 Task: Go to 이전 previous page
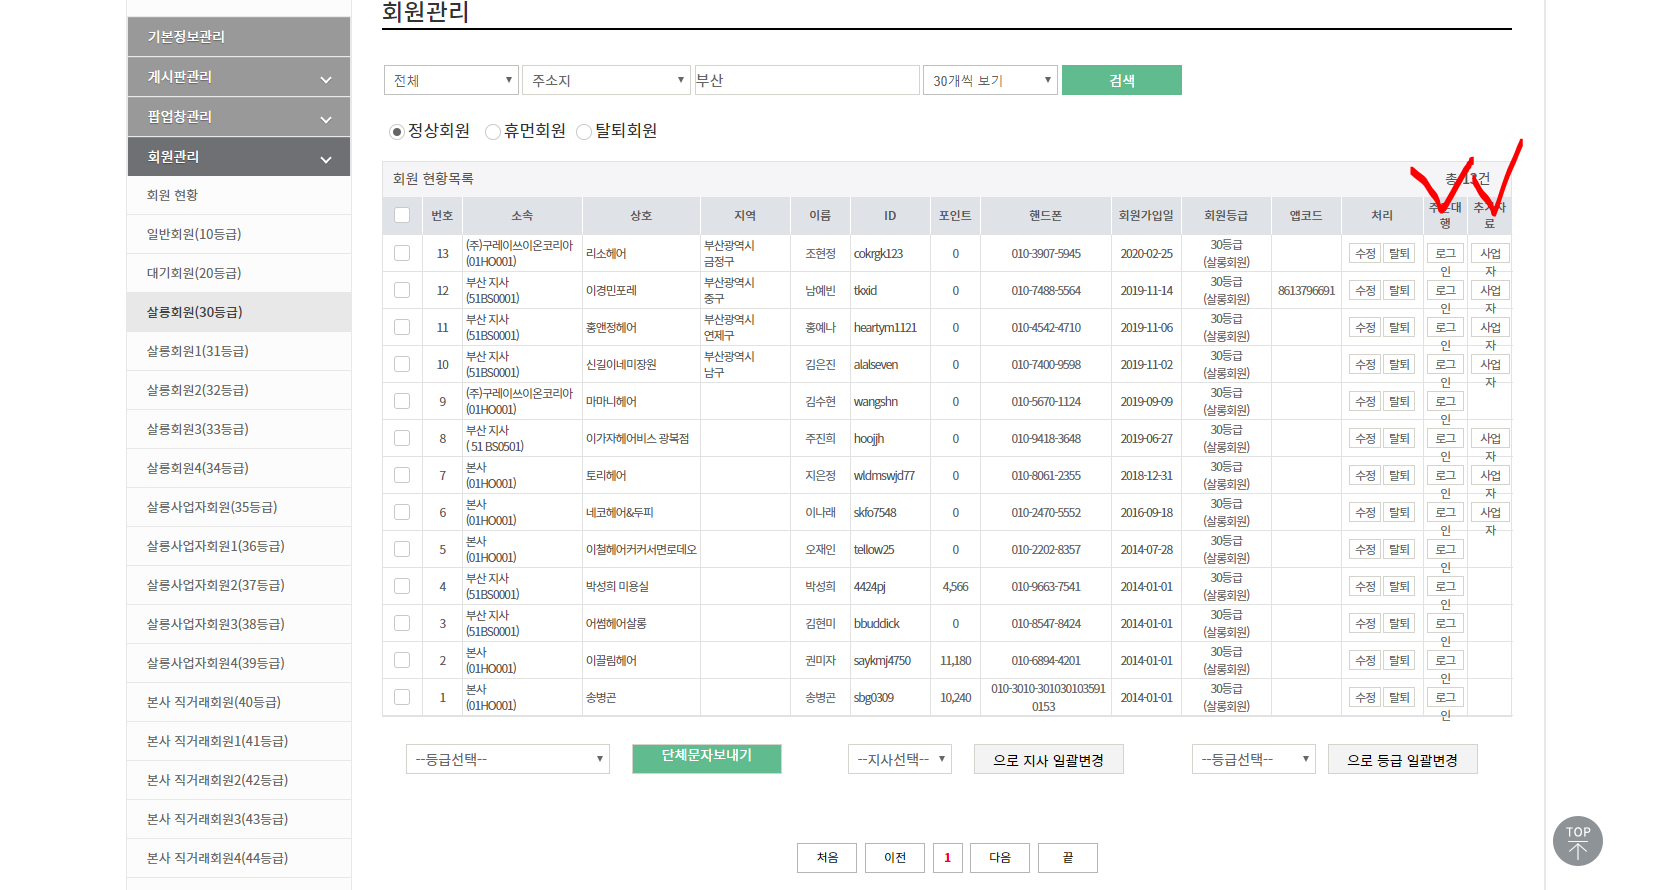895,857
